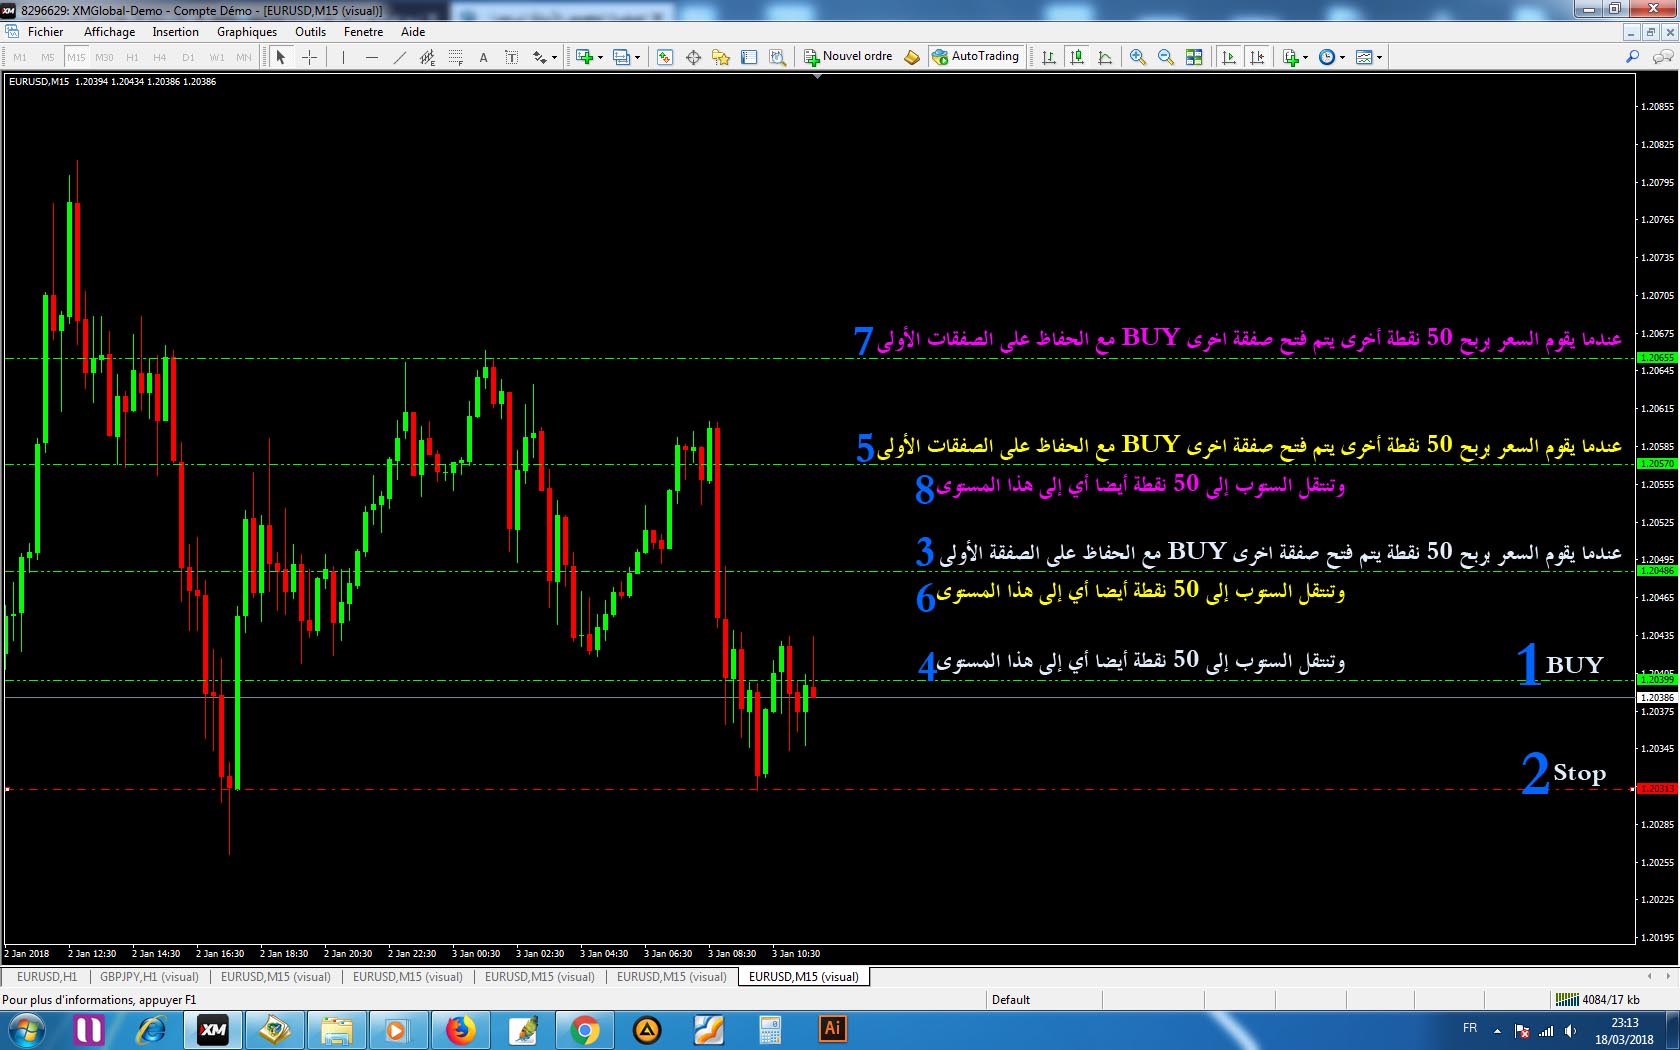Click the red Stop level price marker
The image size is (1680, 1050).
point(1656,789)
